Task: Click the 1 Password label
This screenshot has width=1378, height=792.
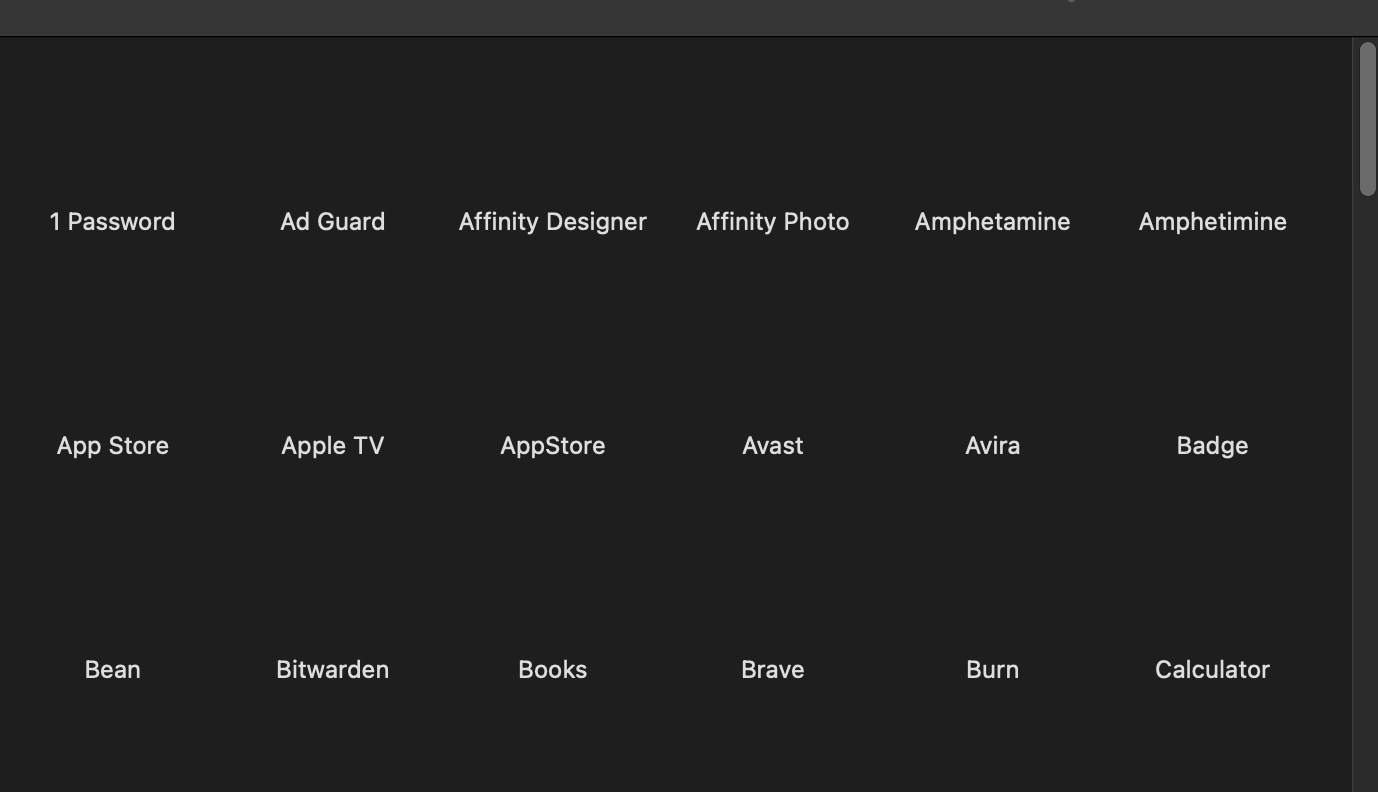Action: pos(112,221)
